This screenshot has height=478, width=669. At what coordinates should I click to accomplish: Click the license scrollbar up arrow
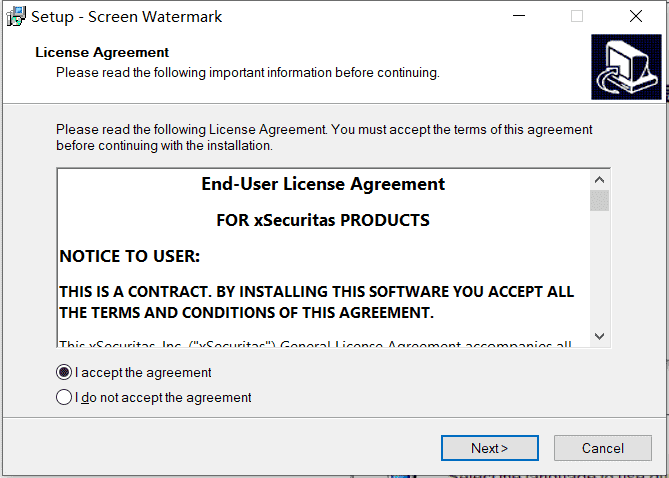599,180
